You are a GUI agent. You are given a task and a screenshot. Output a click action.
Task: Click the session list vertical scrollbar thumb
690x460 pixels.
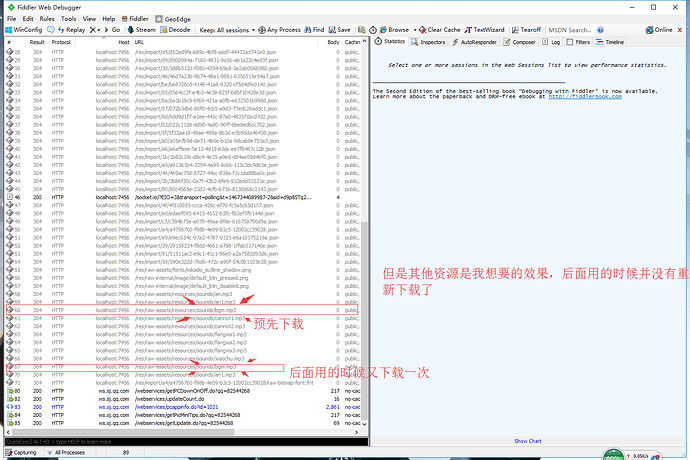[x=364, y=319]
